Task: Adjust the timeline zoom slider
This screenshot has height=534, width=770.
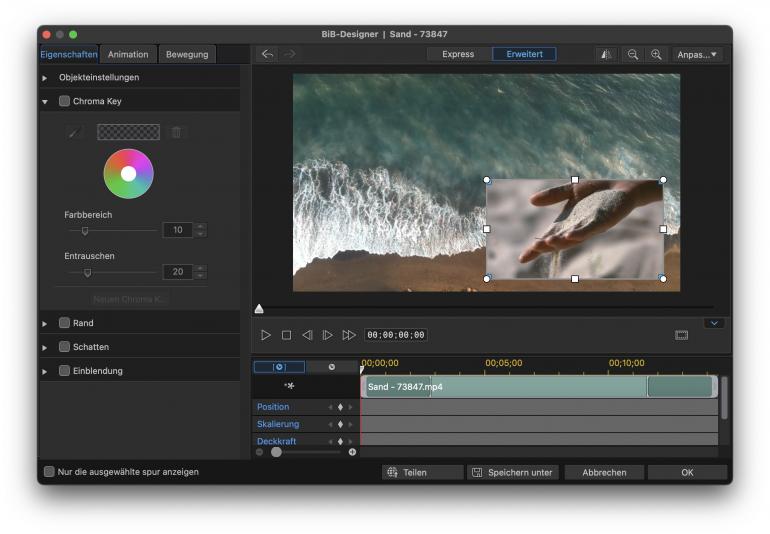Action: pyautogui.click(x=276, y=452)
